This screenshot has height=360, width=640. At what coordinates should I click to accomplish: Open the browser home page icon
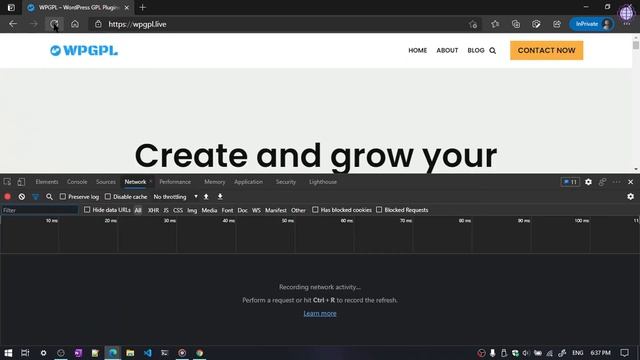coord(75,24)
